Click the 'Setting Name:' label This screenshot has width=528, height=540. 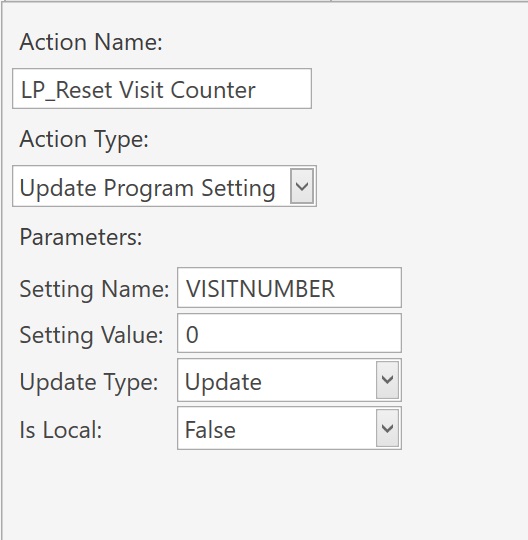coord(94,289)
